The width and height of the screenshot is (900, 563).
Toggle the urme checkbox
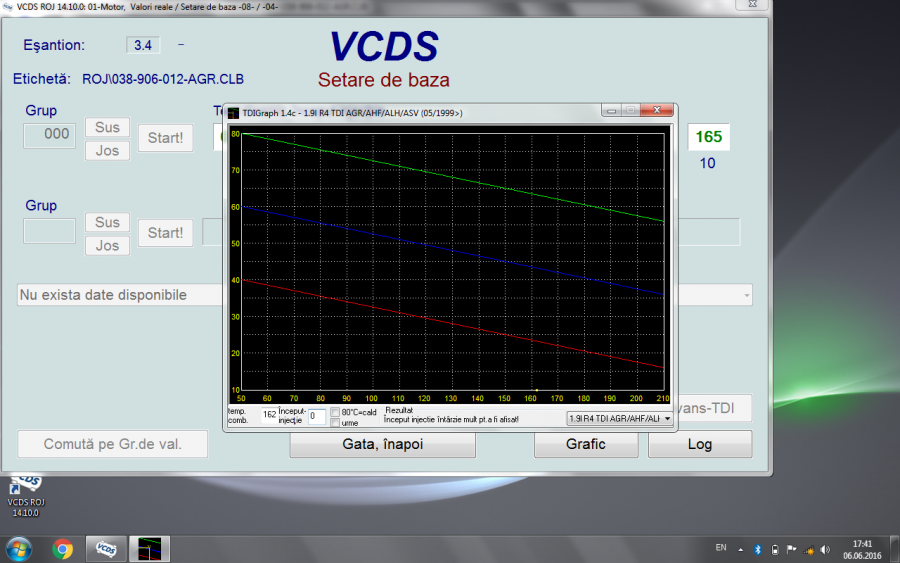(336, 423)
